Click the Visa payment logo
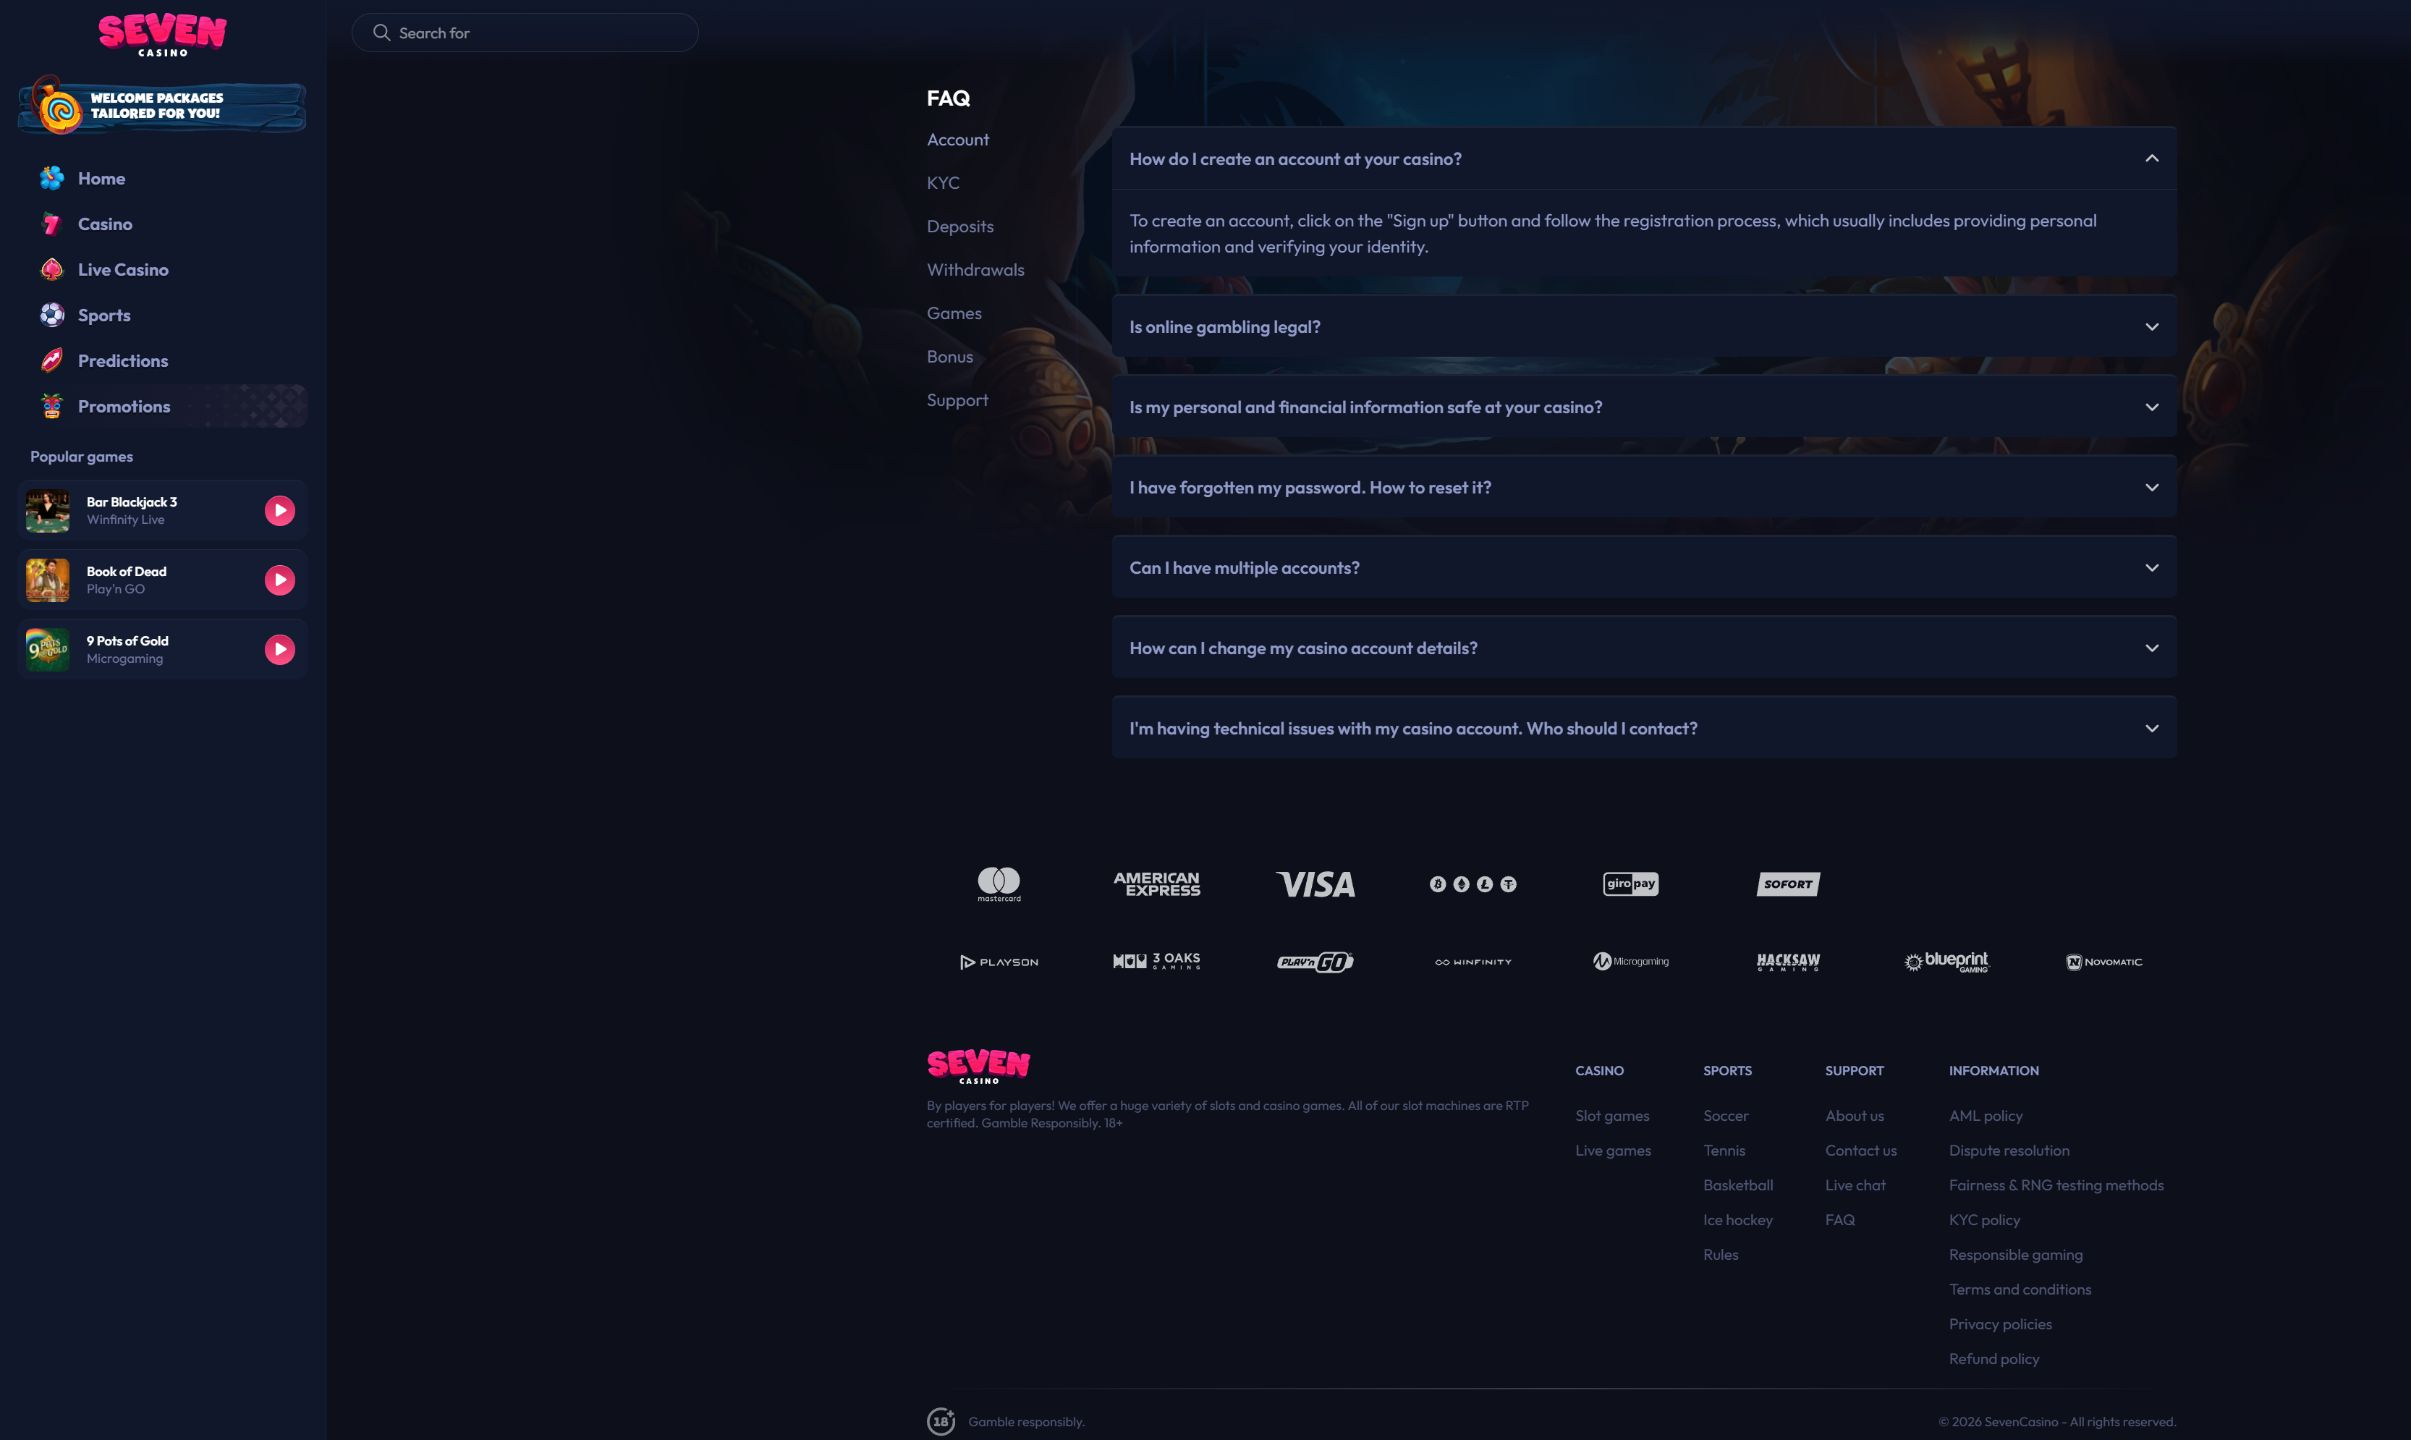This screenshot has width=2411, height=1440. coord(1315,884)
